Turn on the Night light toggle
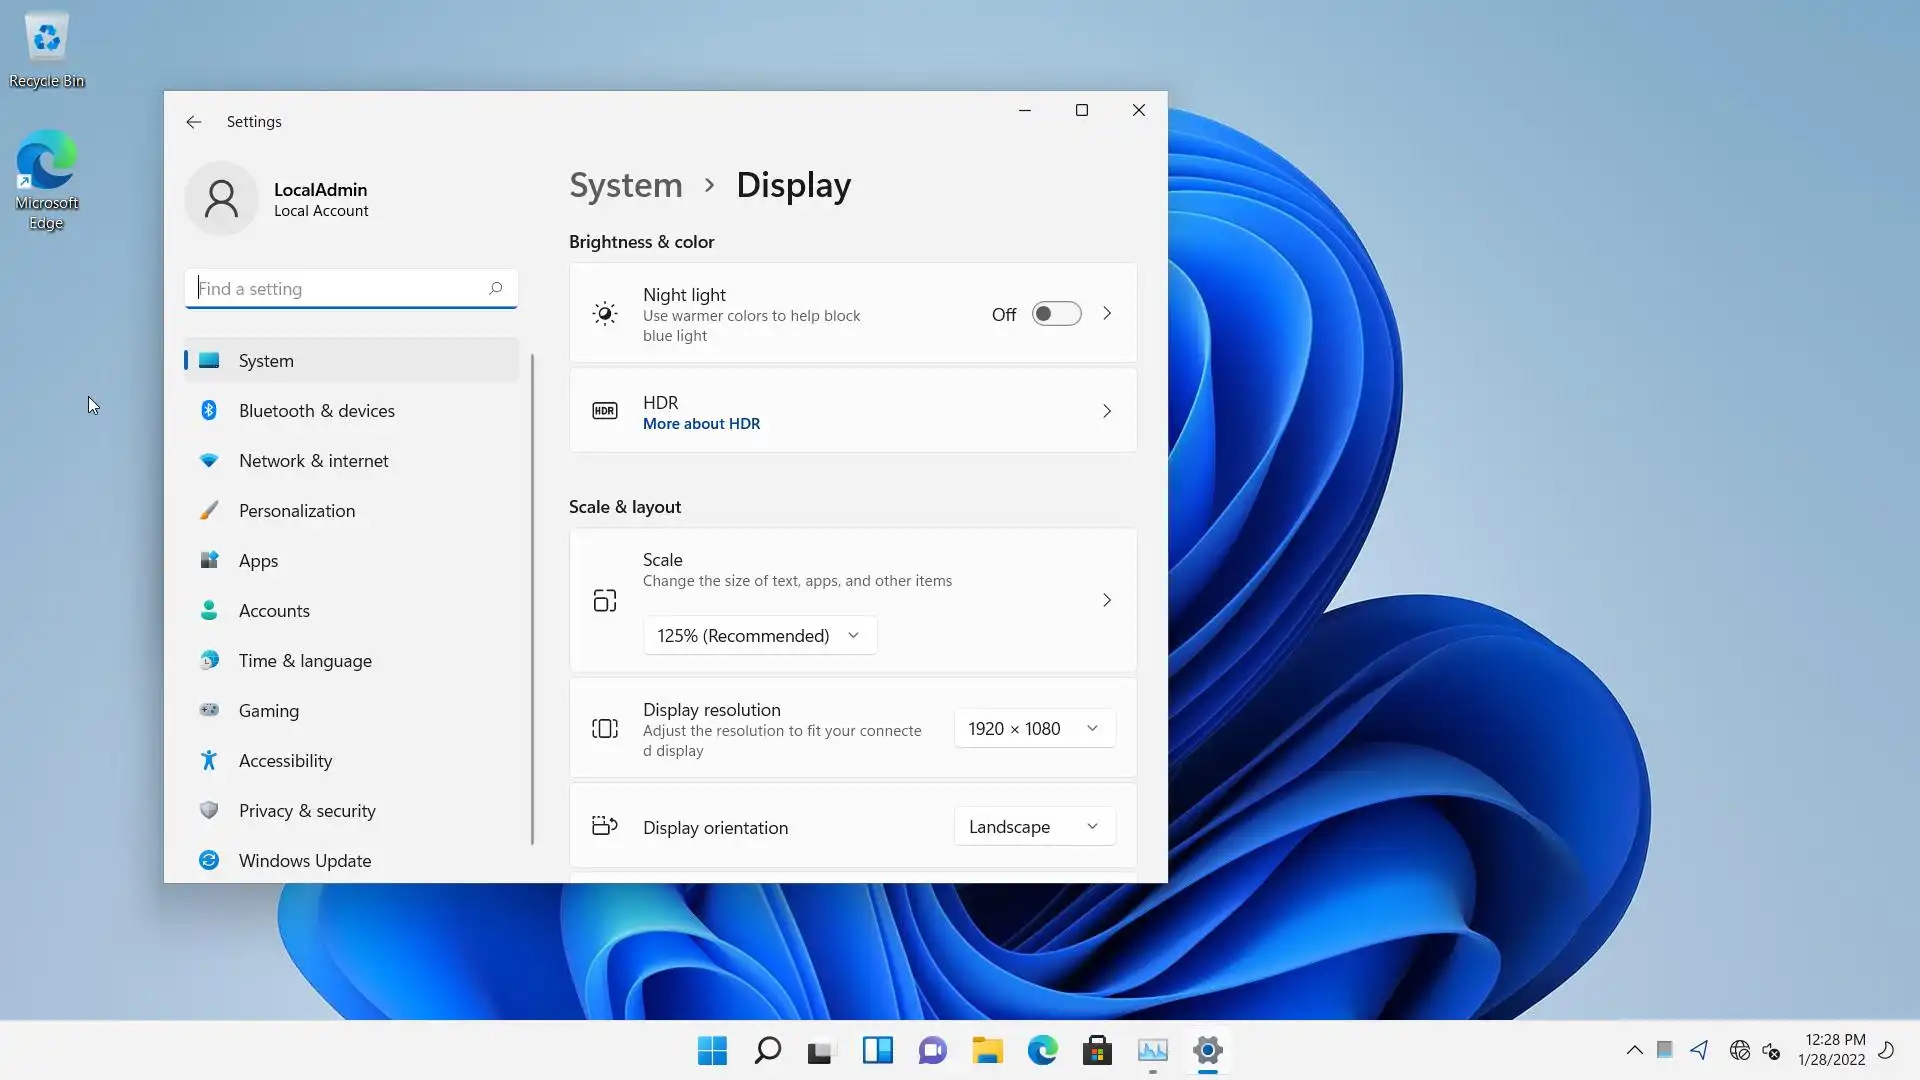1920x1080 pixels. (1056, 314)
